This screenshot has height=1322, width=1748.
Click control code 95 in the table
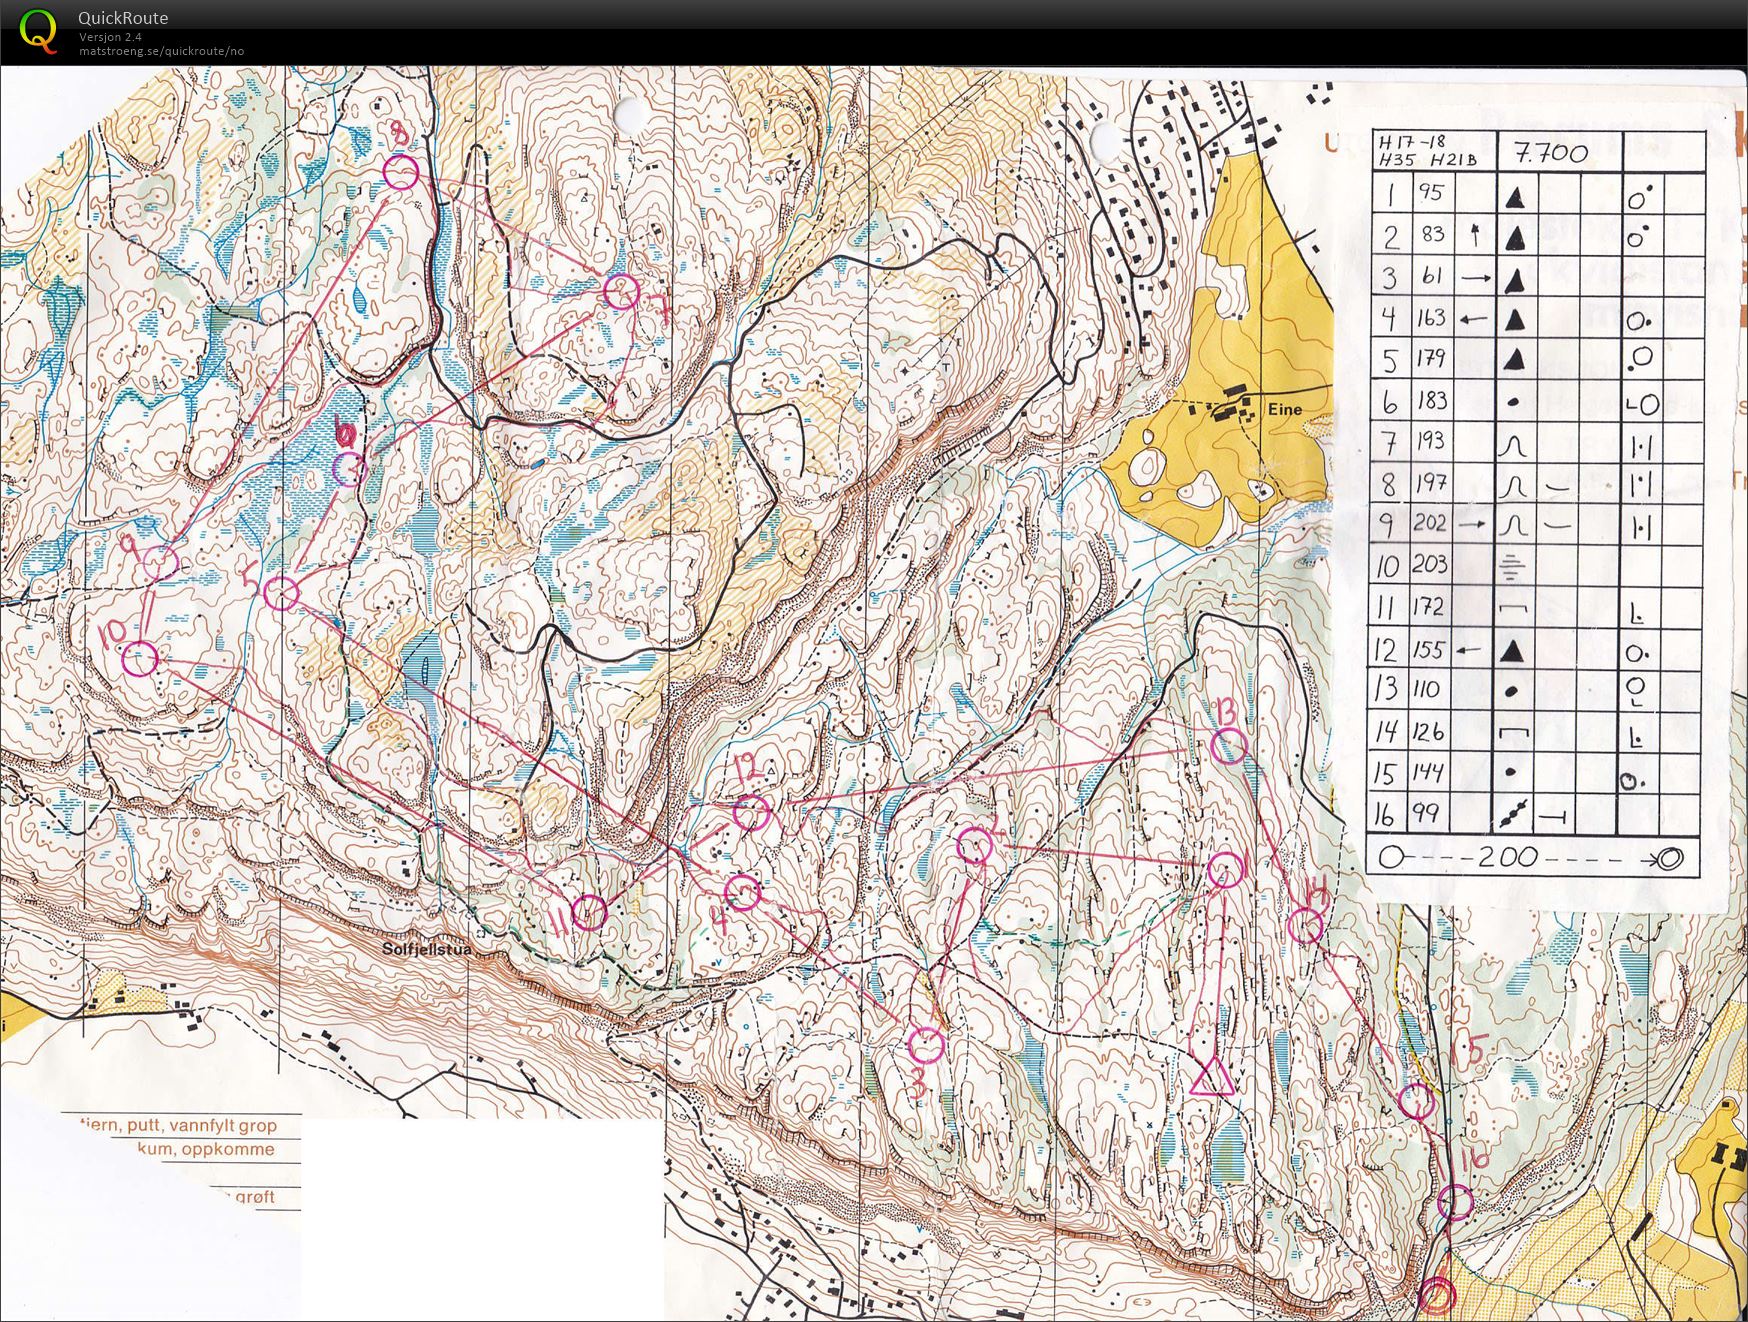tap(1430, 192)
